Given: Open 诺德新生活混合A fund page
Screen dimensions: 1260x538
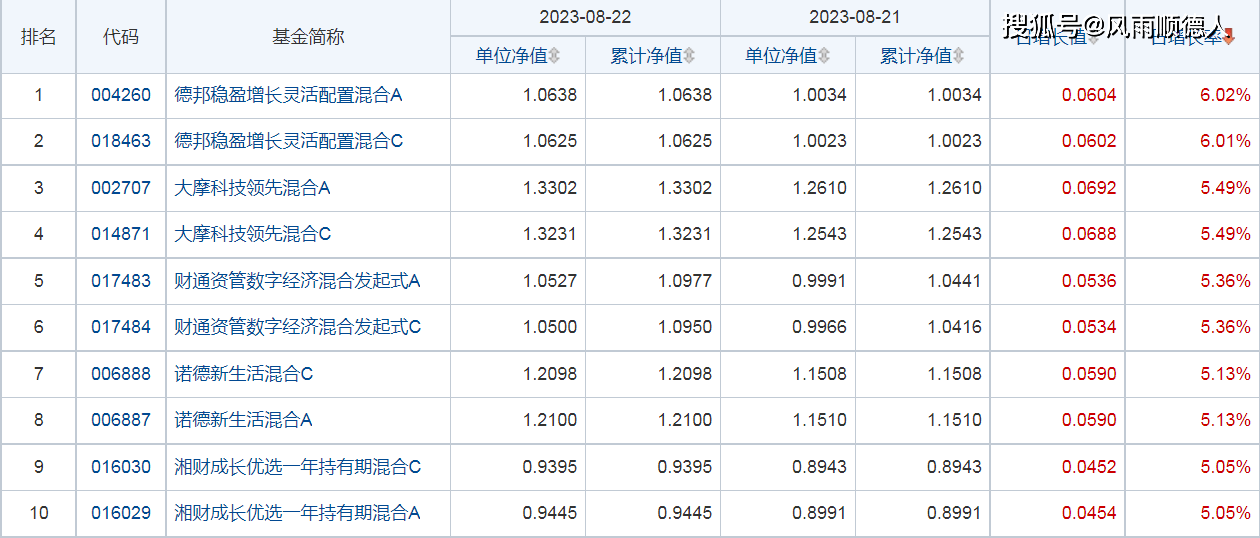Looking at the screenshot, I should click(x=243, y=420).
